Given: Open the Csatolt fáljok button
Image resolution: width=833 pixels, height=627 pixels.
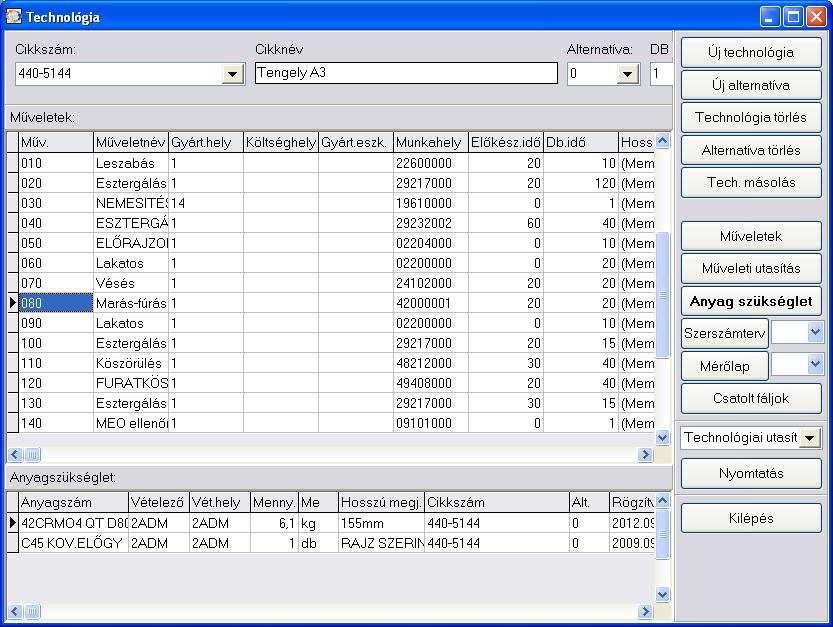Looking at the screenshot, I should tap(751, 399).
